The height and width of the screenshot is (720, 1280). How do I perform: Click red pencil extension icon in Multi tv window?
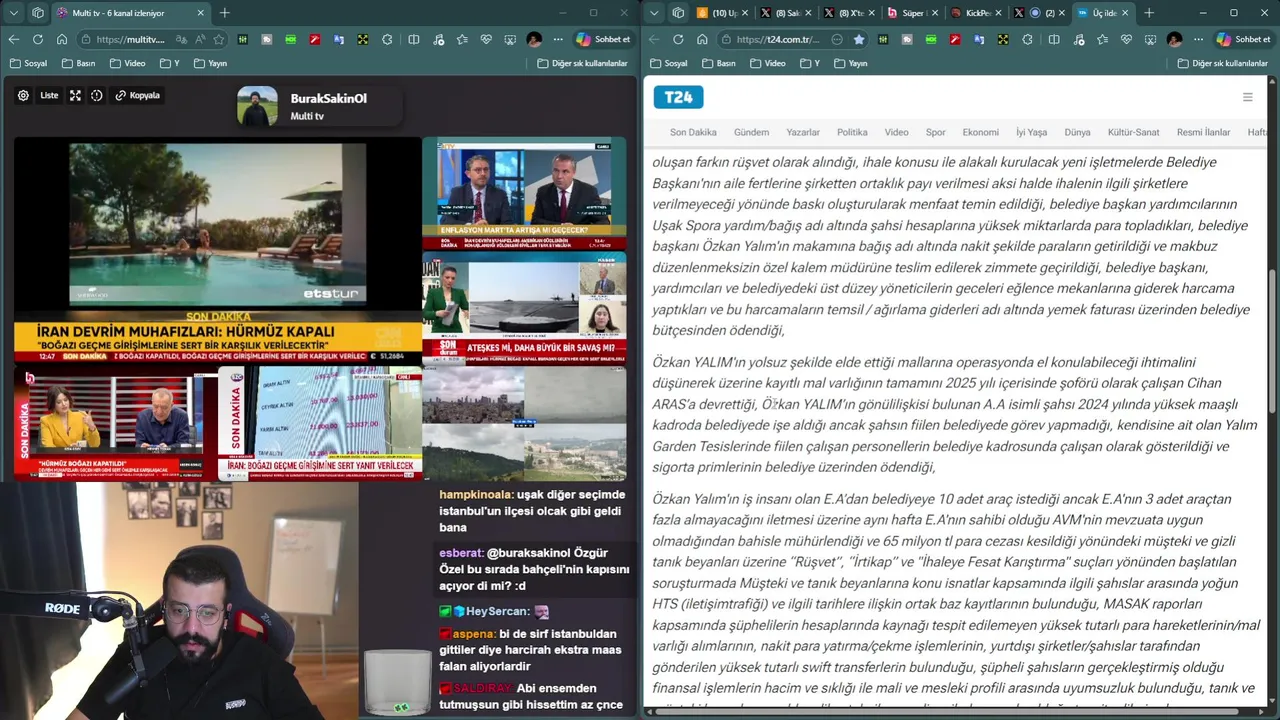tap(315, 40)
